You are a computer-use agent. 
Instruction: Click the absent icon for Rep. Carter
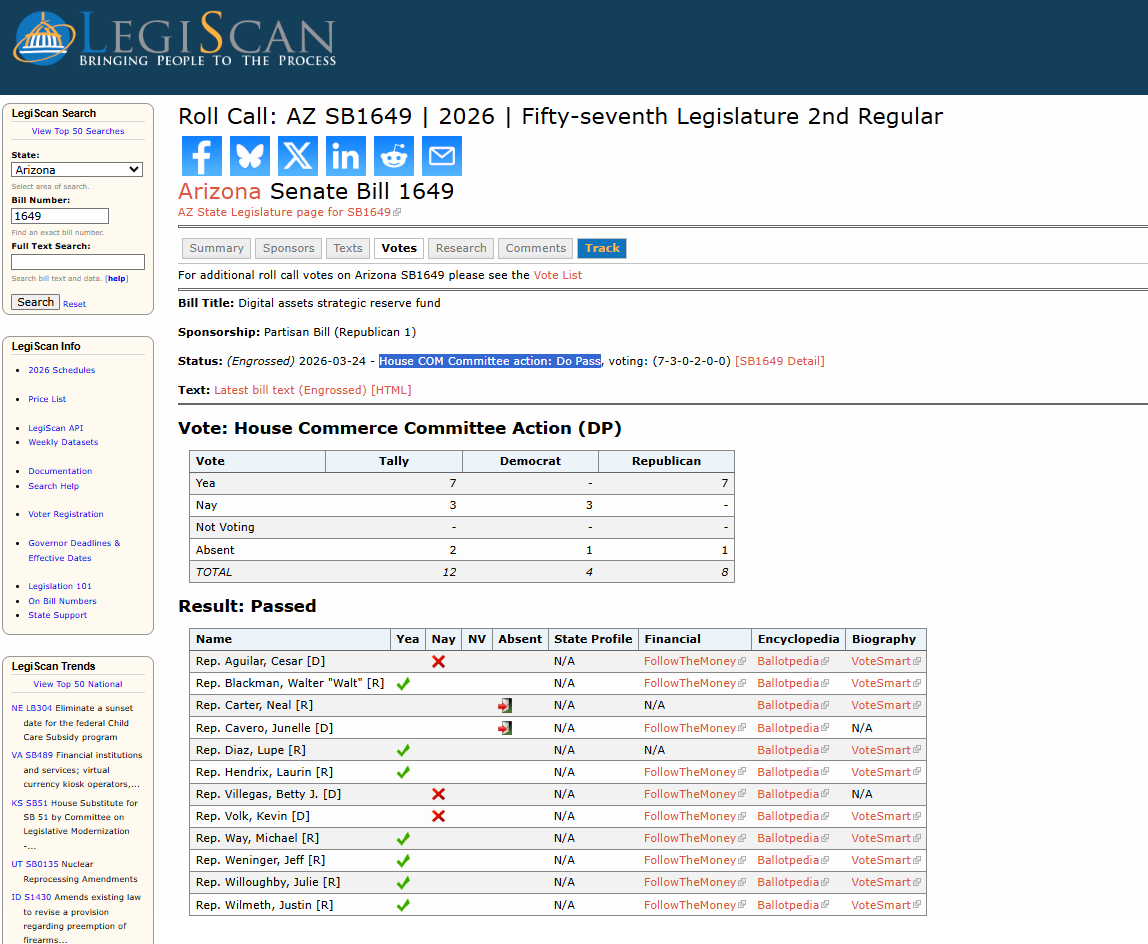pyautogui.click(x=505, y=705)
